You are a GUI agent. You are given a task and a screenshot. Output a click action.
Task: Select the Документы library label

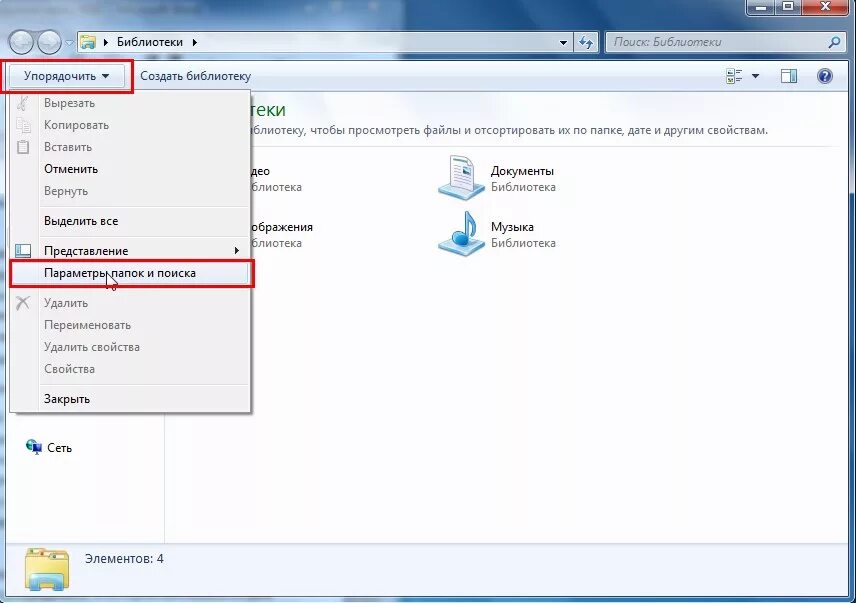[x=522, y=171]
